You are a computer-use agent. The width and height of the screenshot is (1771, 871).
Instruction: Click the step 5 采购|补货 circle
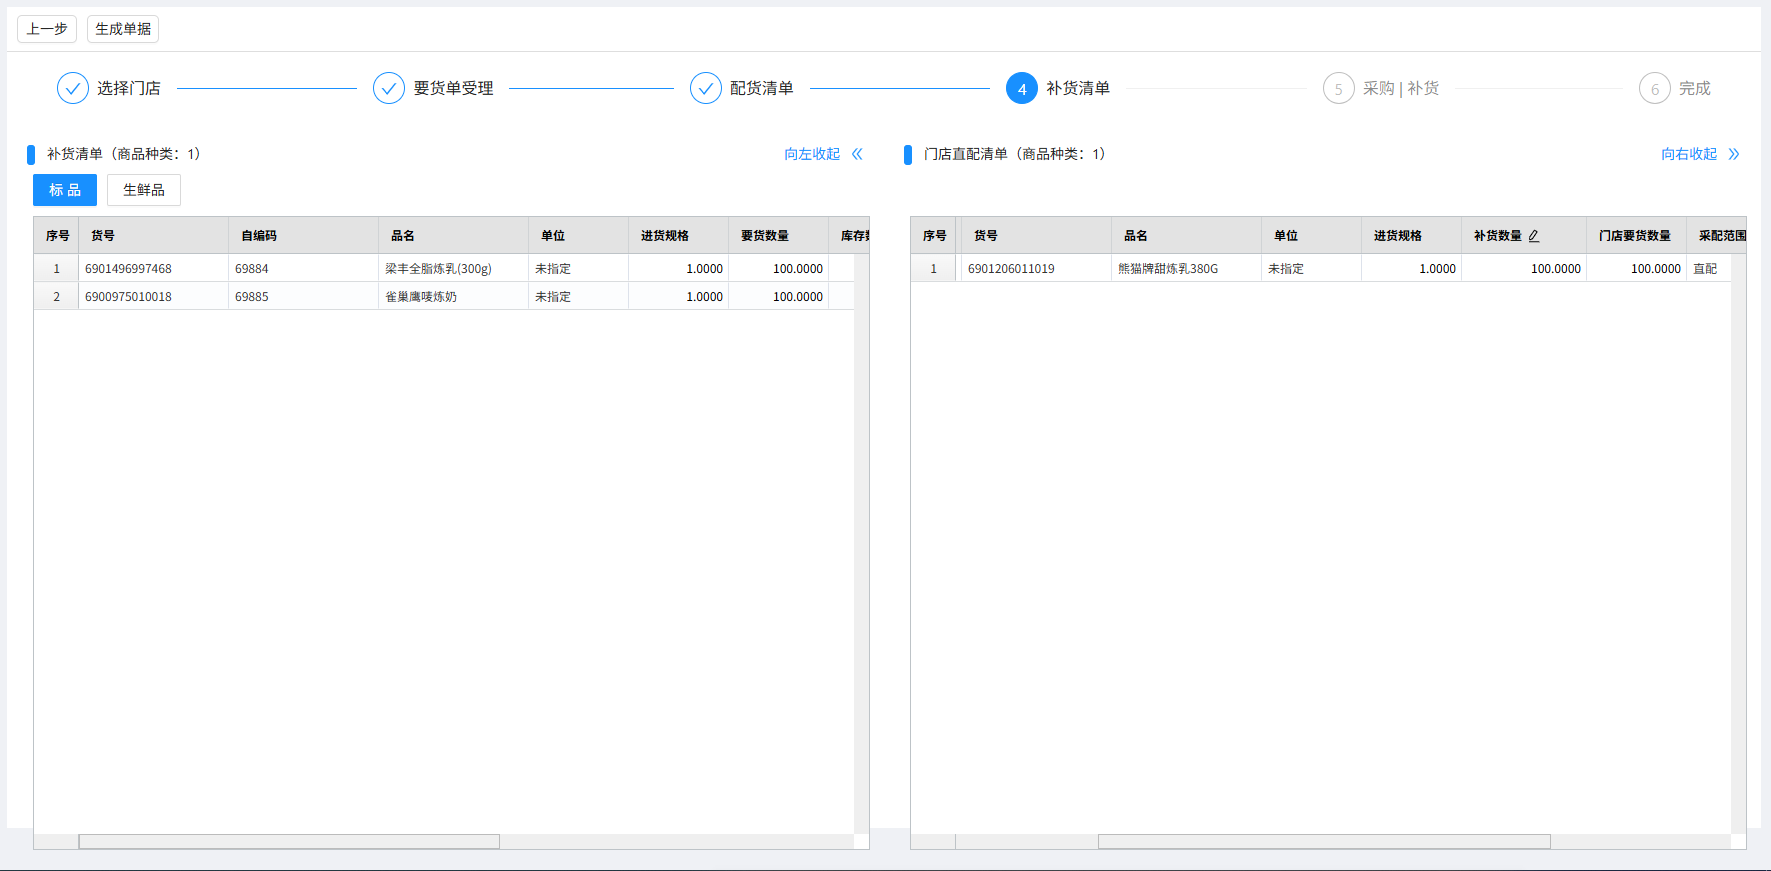1339,88
